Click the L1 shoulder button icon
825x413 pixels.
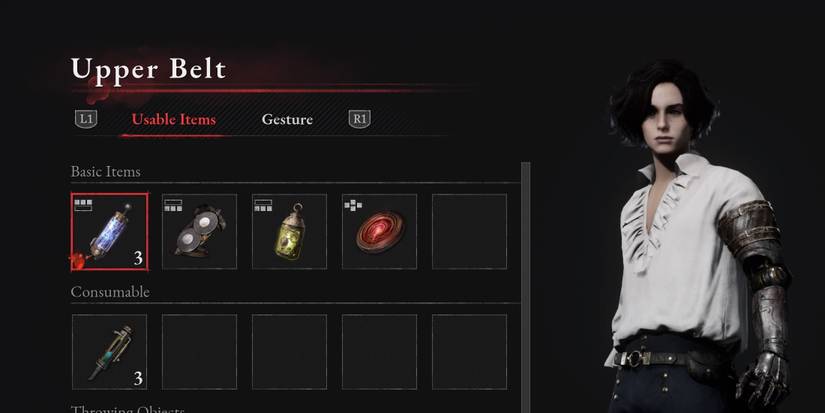(86, 119)
